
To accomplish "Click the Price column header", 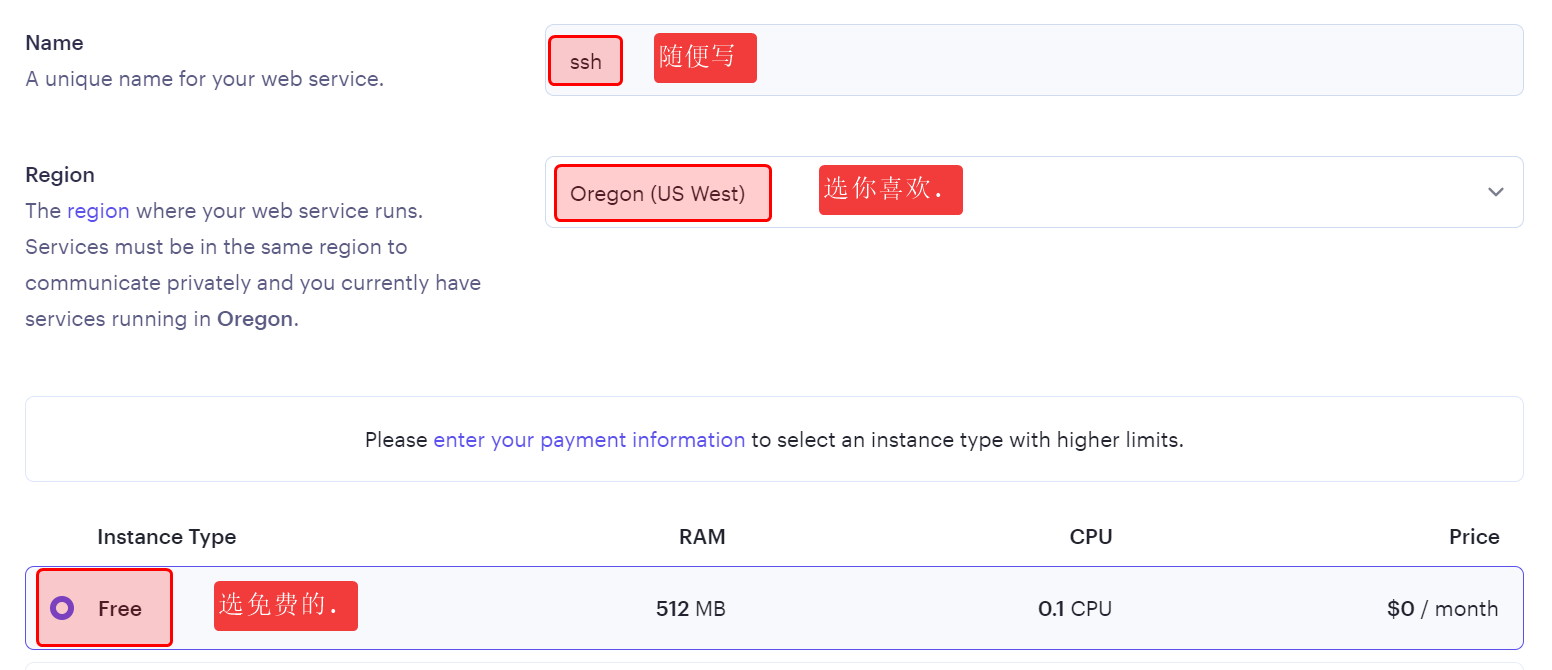I will 1473,537.
